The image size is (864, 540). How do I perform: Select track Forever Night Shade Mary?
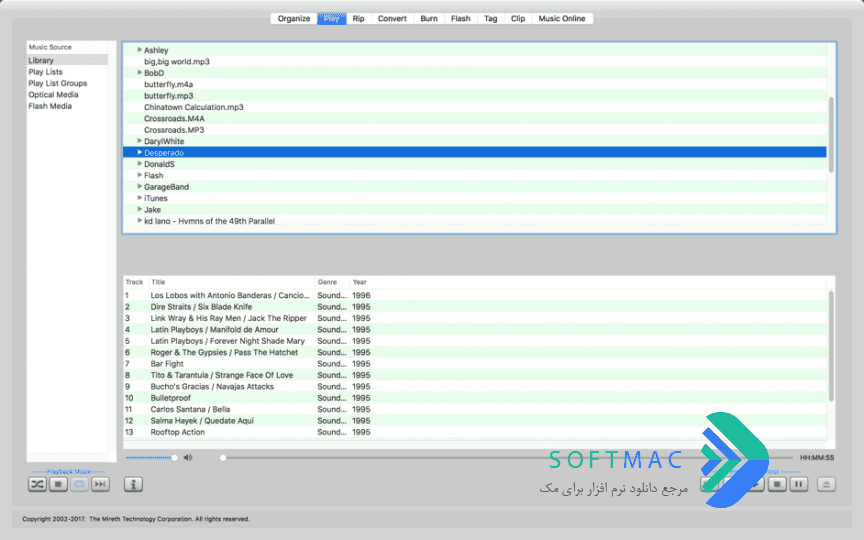tap(474, 341)
